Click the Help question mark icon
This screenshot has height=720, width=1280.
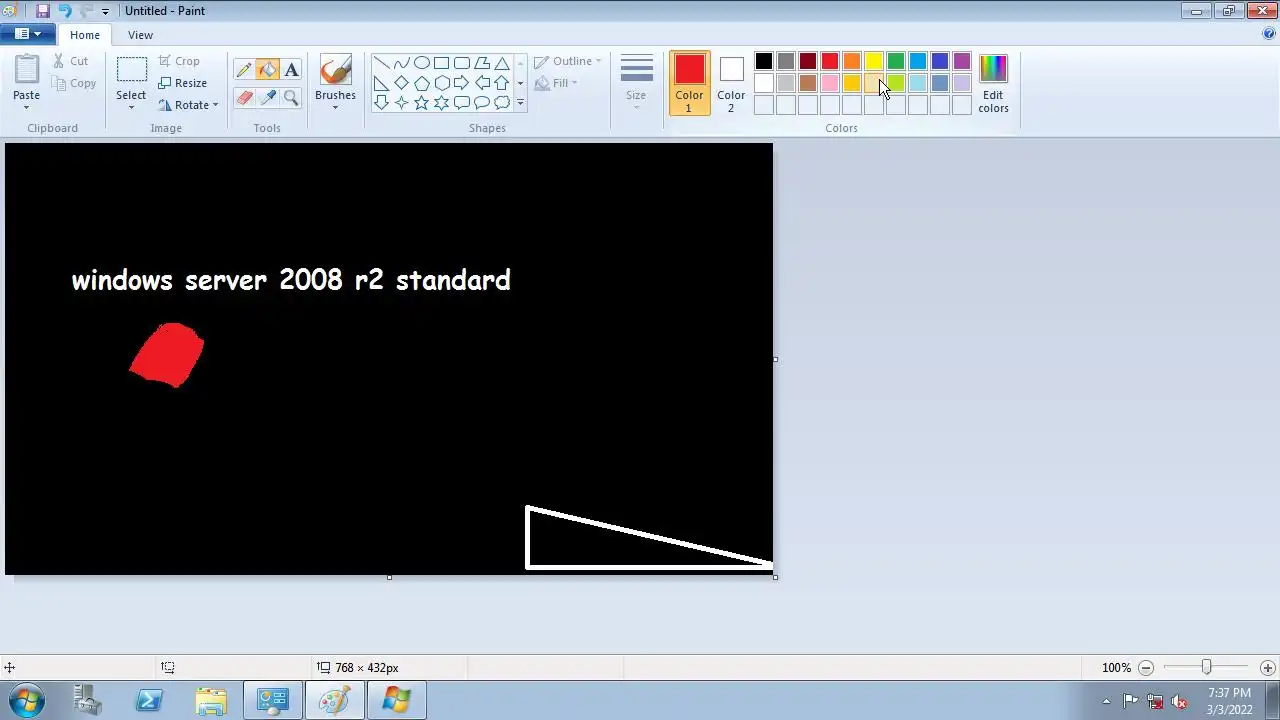click(1269, 34)
